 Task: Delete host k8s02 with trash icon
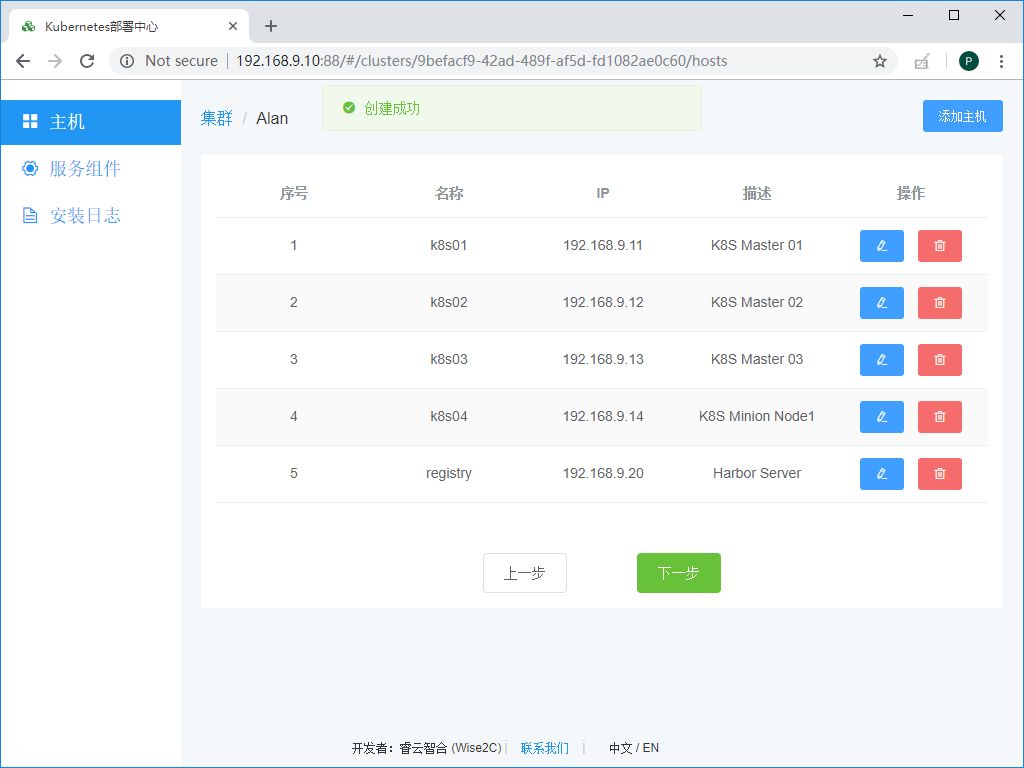940,302
